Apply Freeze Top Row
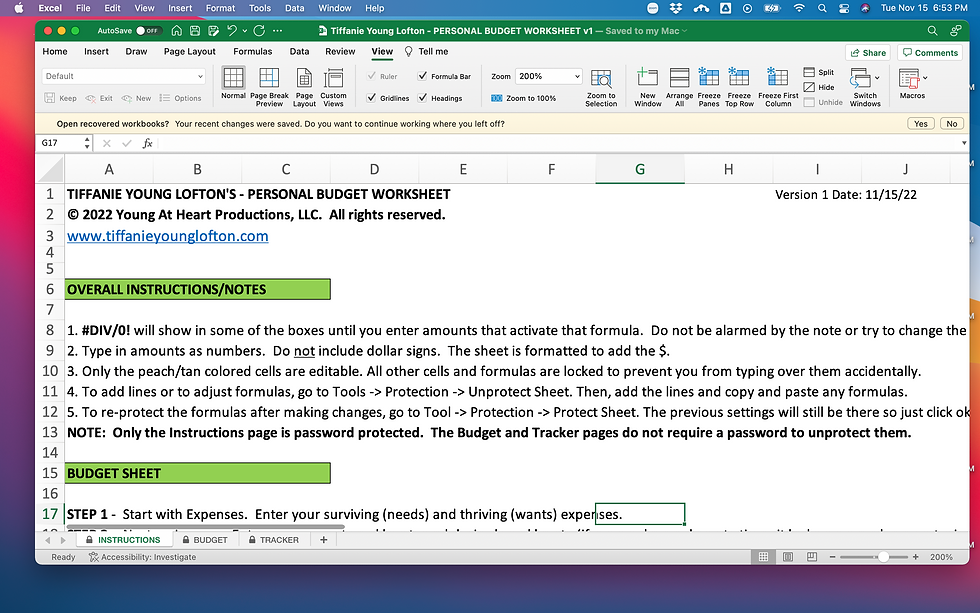 pos(739,87)
